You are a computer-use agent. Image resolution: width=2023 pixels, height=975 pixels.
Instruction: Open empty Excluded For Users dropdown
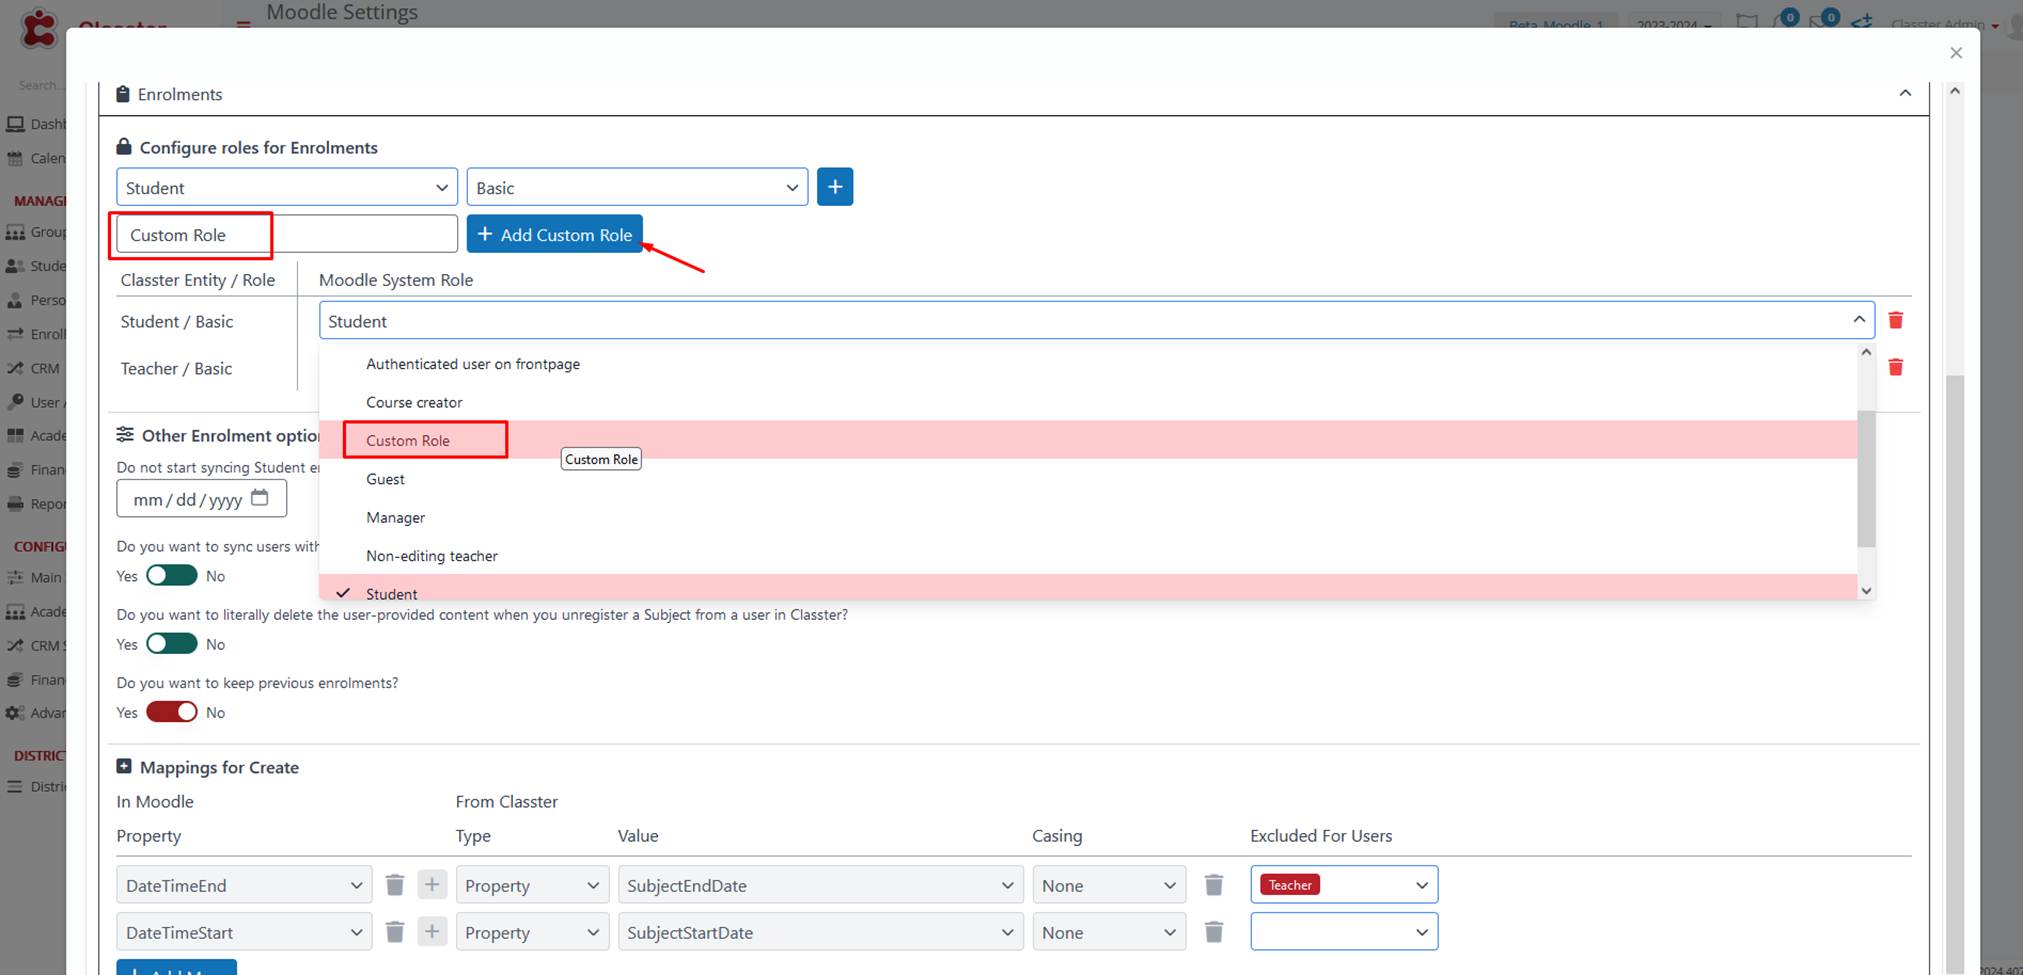tap(1344, 932)
